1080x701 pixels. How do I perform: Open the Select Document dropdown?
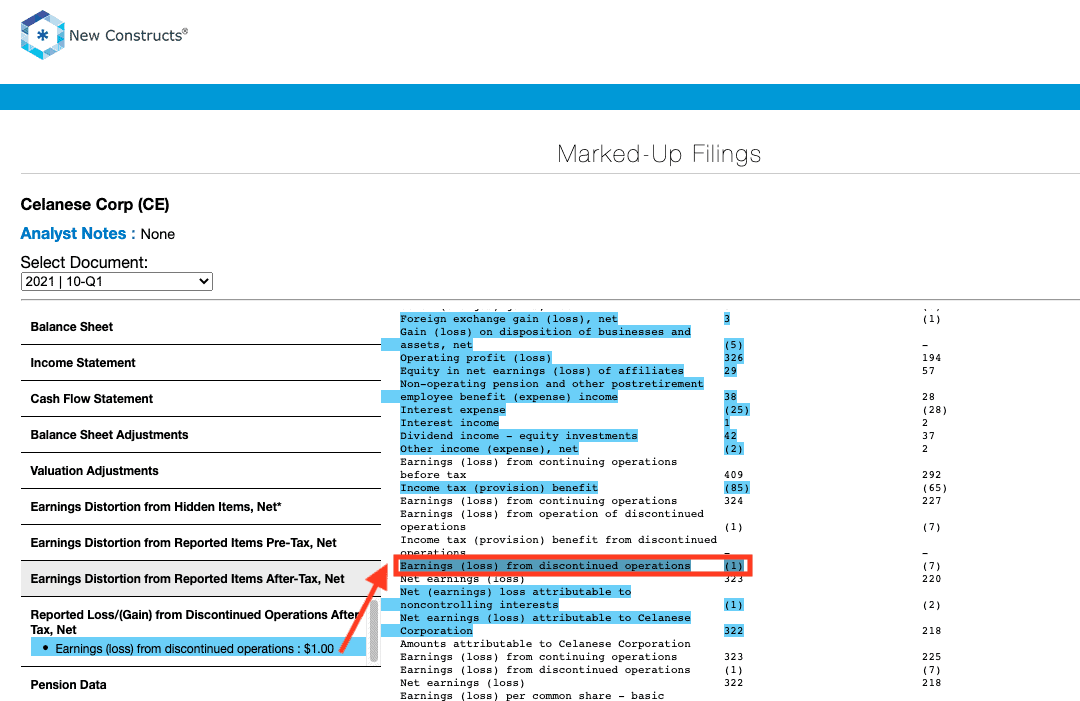tap(116, 282)
